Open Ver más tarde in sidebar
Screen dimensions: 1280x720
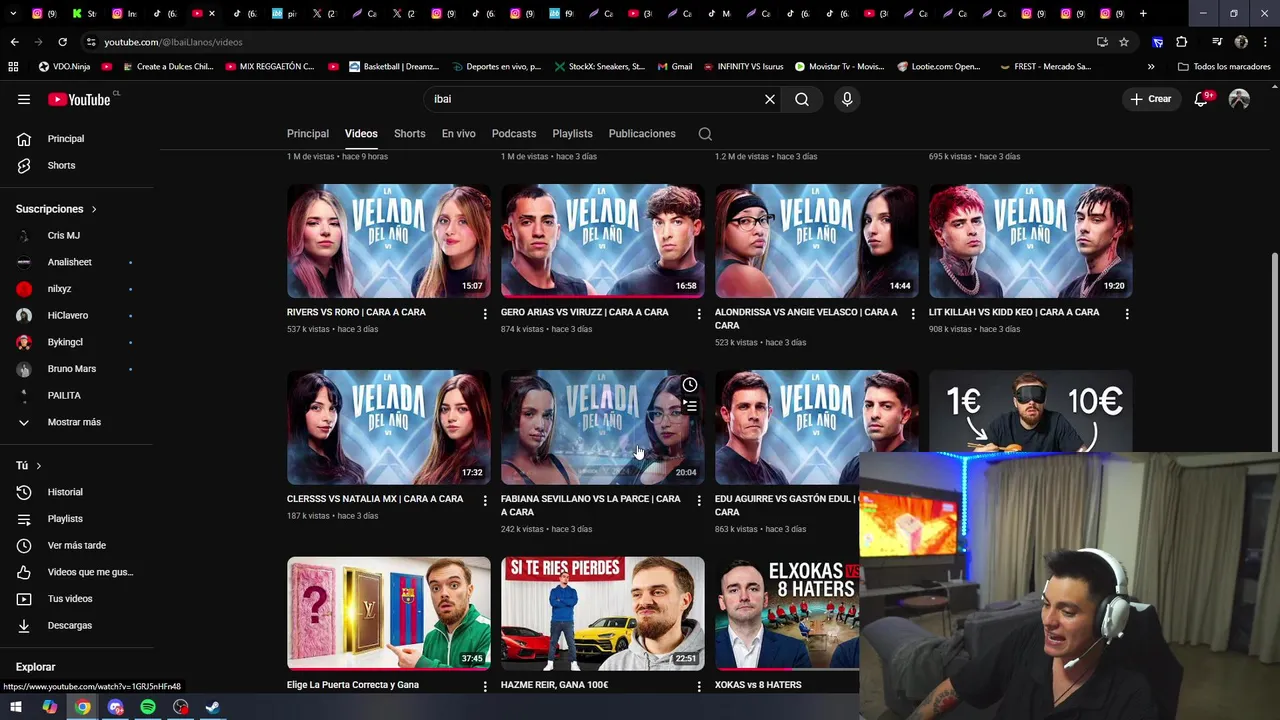point(76,545)
